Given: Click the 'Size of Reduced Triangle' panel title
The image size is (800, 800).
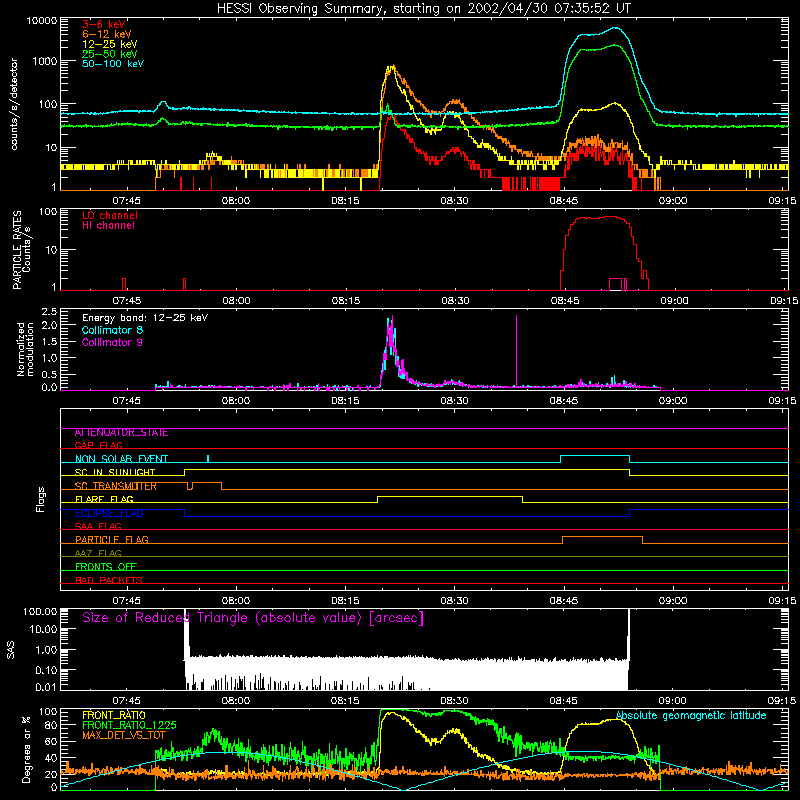Looking at the screenshot, I should pyautogui.click(x=253, y=618).
